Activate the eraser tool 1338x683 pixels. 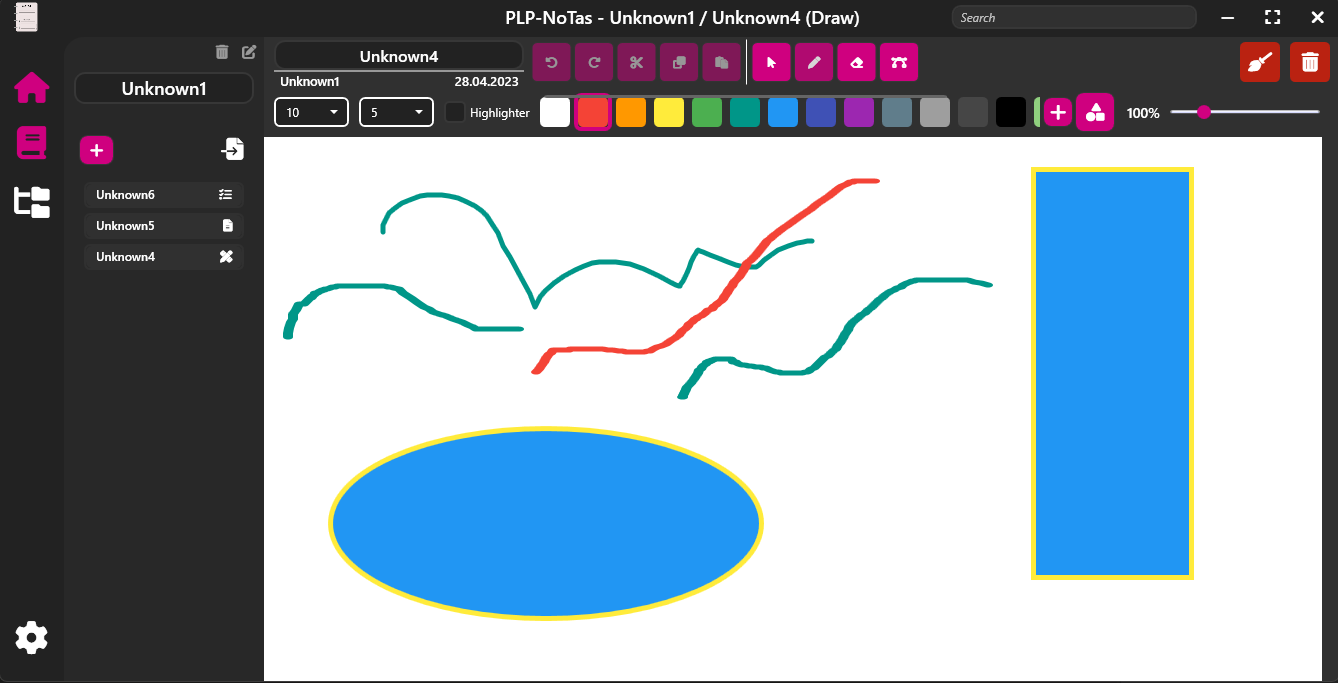point(856,62)
